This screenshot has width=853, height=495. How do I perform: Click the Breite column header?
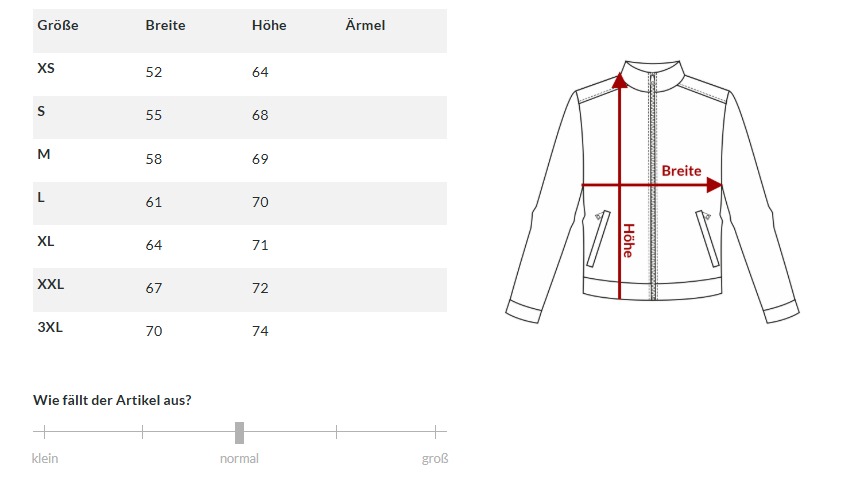165,26
